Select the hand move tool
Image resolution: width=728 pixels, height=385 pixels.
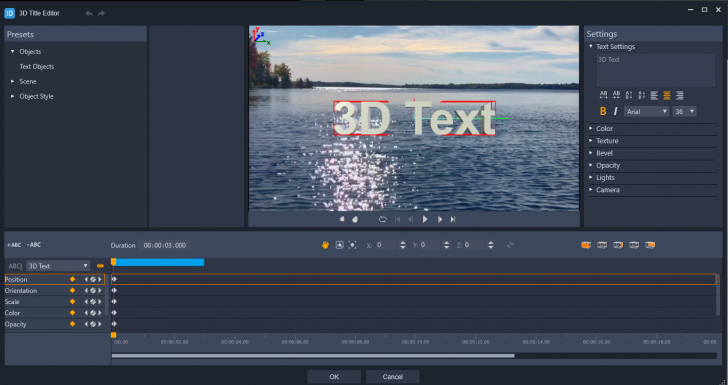point(325,245)
